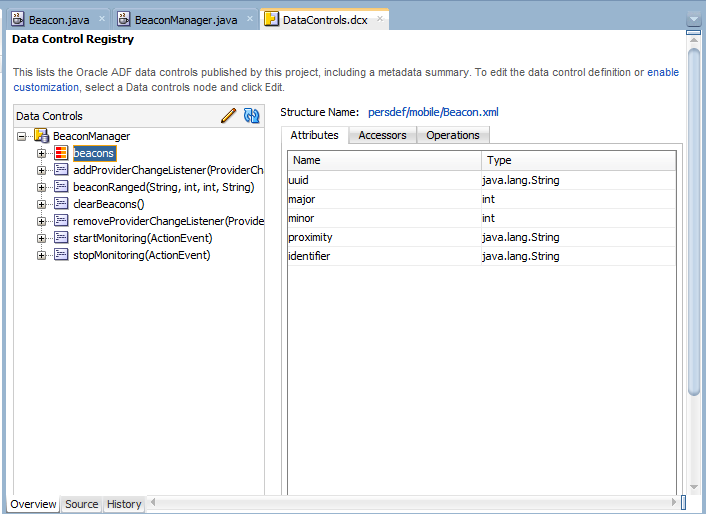Close the BeaconManager.java tab
The width and height of the screenshot is (706, 514).
249,18
